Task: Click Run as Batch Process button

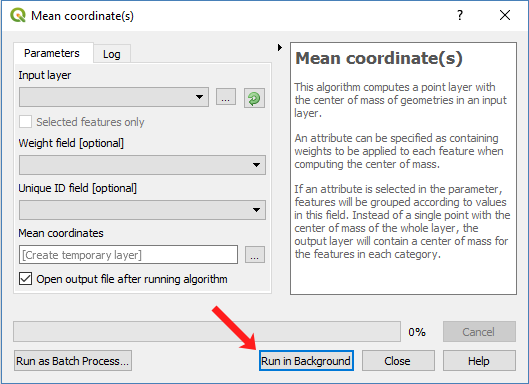Action: pos(73,361)
